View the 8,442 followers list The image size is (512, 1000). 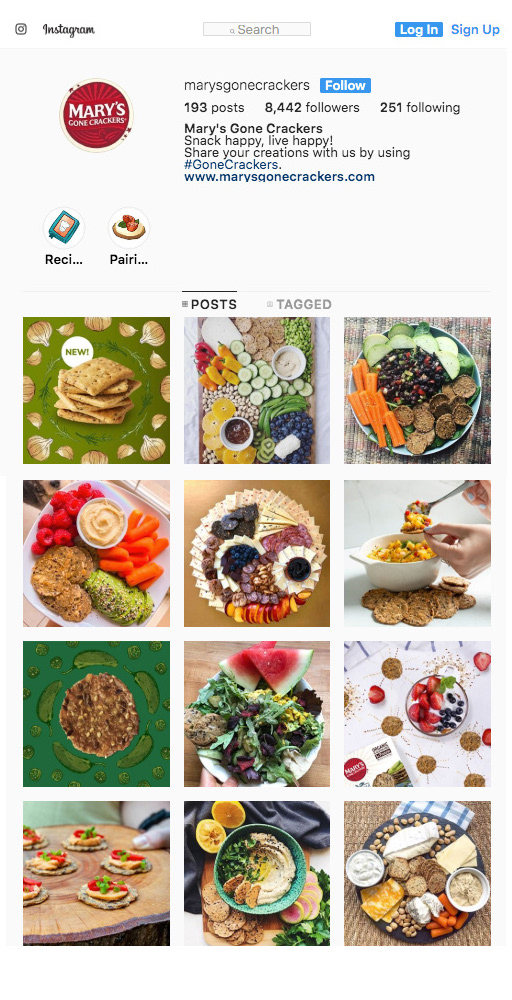(312, 108)
